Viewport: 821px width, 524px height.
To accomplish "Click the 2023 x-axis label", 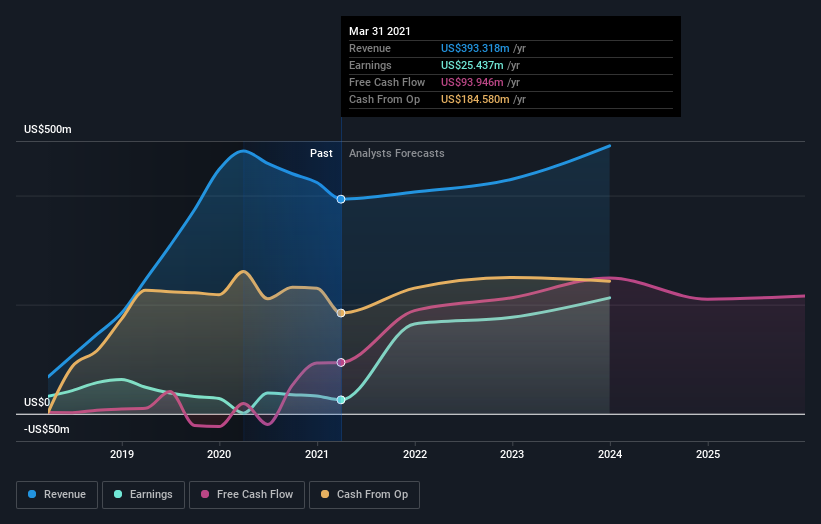I will (x=512, y=454).
